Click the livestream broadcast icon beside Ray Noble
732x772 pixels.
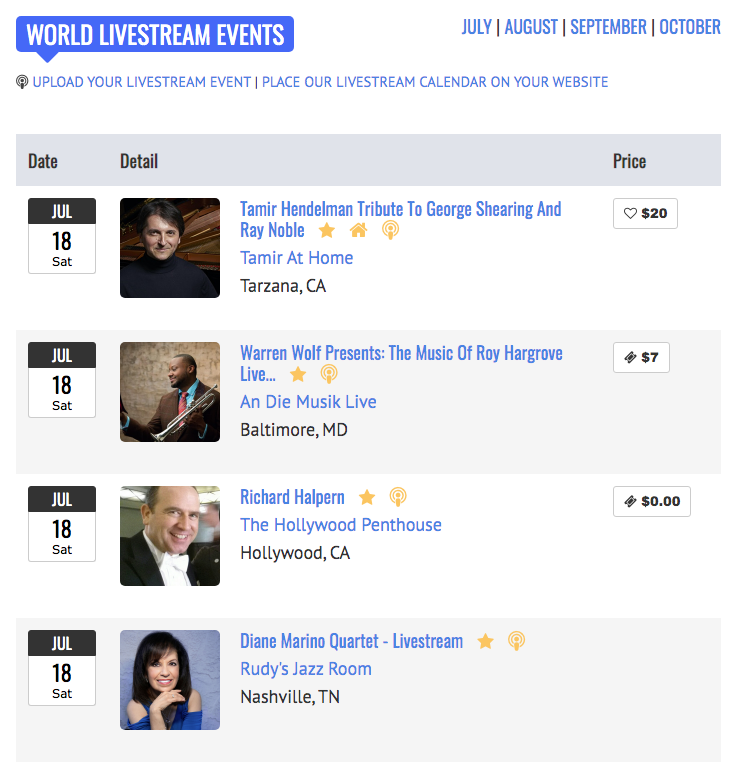pos(390,230)
